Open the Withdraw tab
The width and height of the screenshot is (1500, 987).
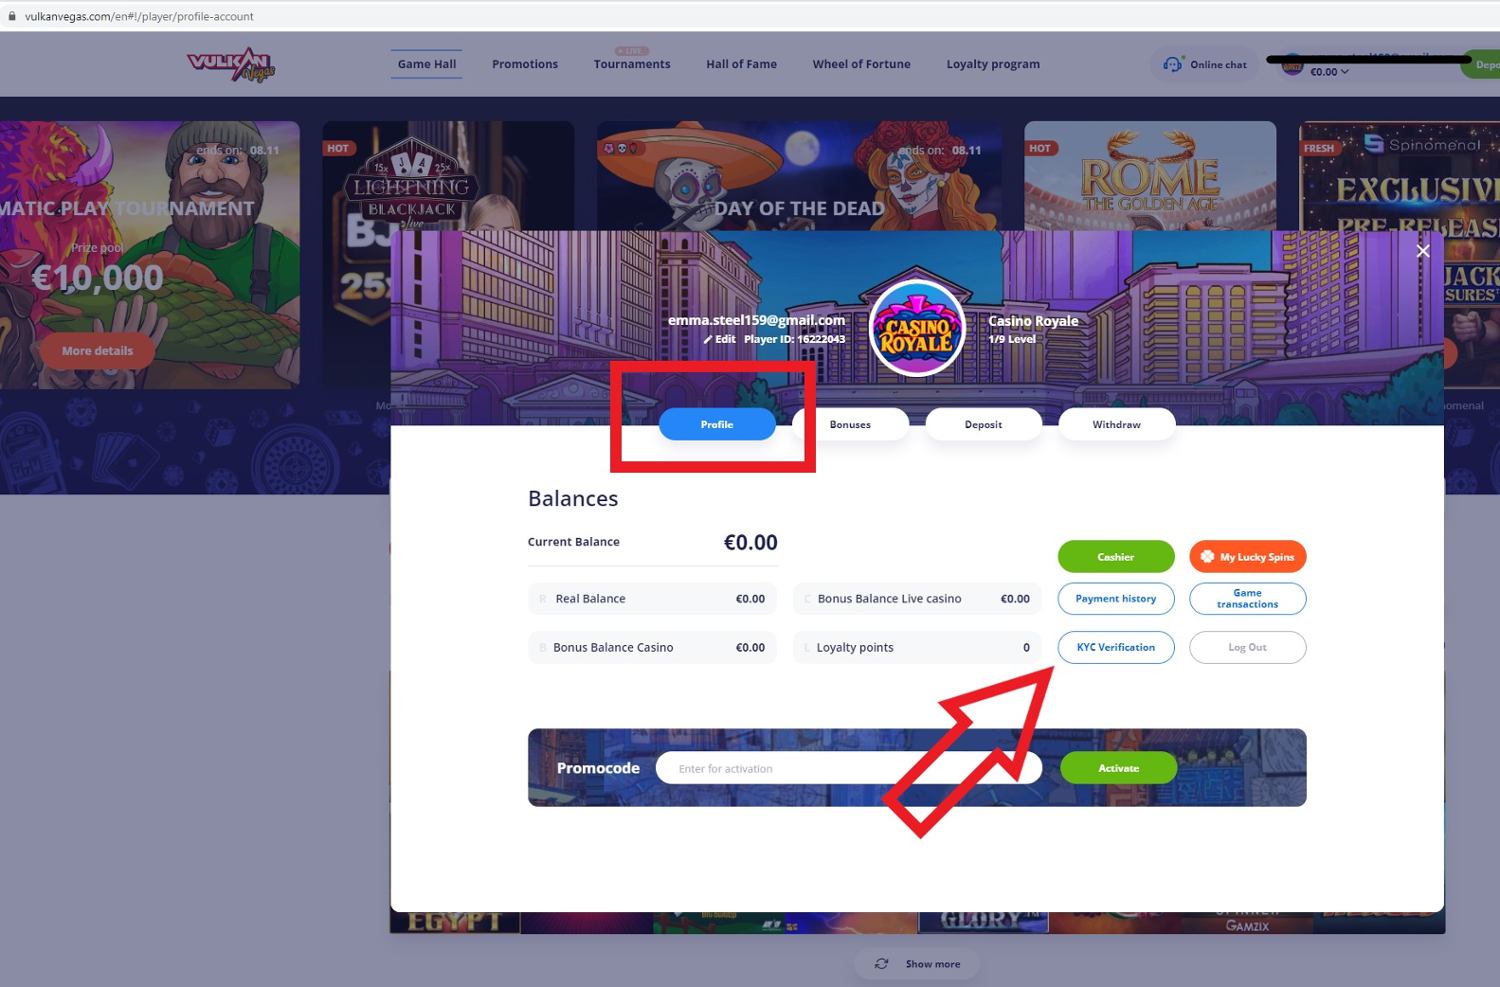[x=1116, y=424]
